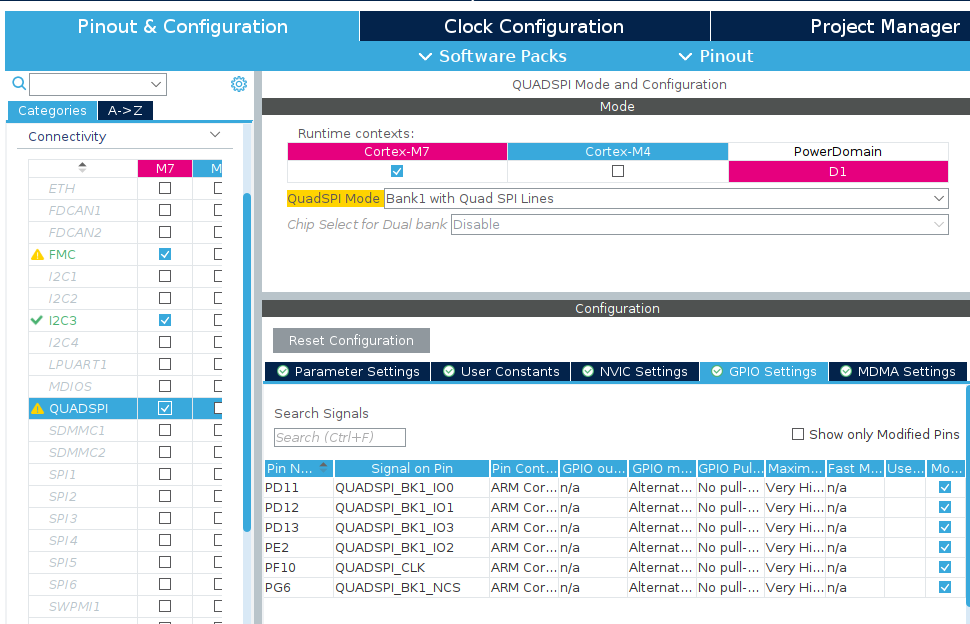Click the left peripheral list vertical scrollbar

pos(247,360)
